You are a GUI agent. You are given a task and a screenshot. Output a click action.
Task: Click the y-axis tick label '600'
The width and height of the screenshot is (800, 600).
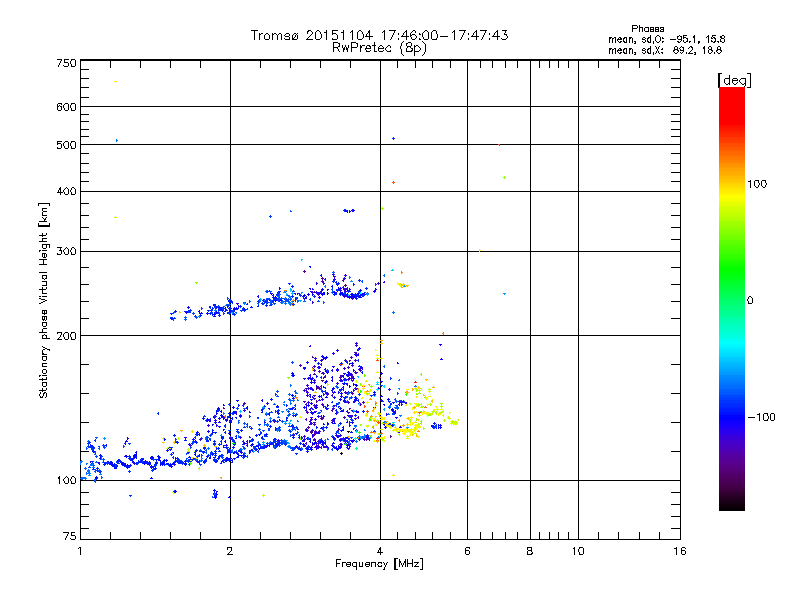tap(66, 107)
